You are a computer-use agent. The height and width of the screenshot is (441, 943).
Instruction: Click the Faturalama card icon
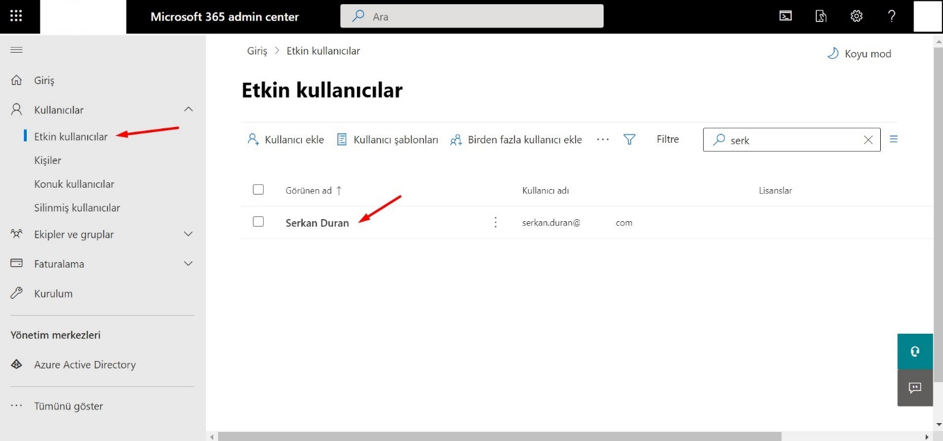[17, 264]
